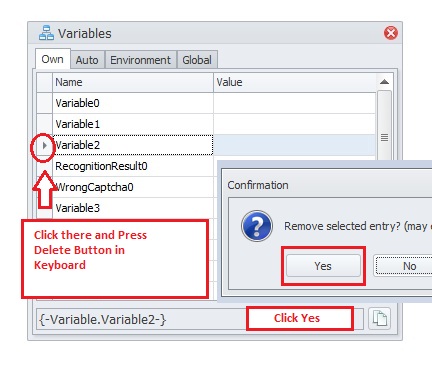Go to the Global tab
Viewport: 432px width, 378px height.
pyautogui.click(x=197, y=60)
